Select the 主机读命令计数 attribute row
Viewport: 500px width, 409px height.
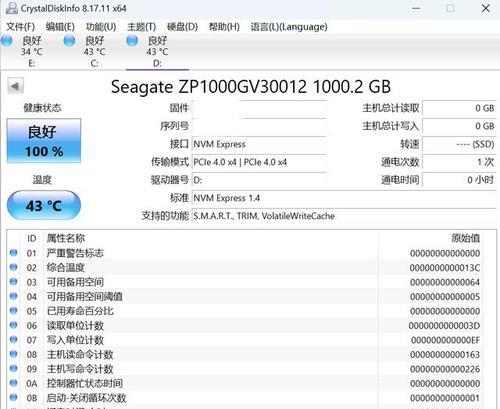coord(245,354)
